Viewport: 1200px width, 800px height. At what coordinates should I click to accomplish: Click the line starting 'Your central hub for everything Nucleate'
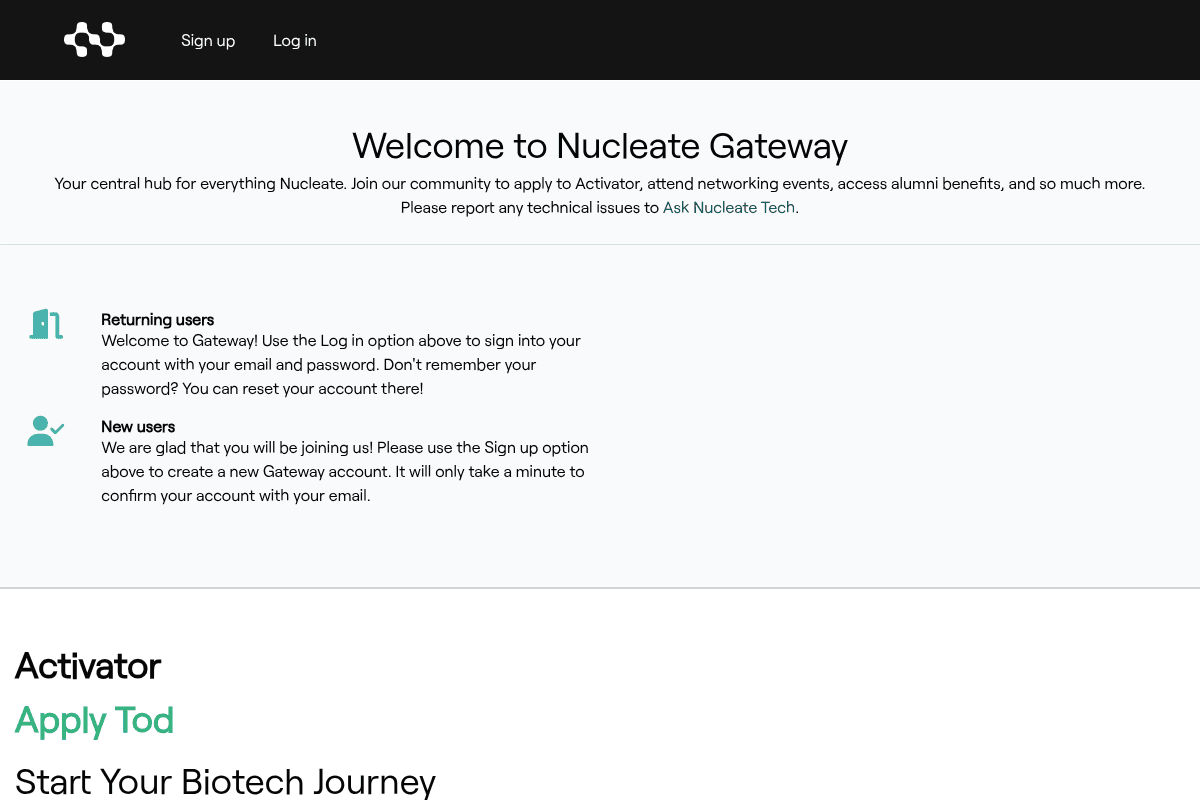tap(600, 184)
